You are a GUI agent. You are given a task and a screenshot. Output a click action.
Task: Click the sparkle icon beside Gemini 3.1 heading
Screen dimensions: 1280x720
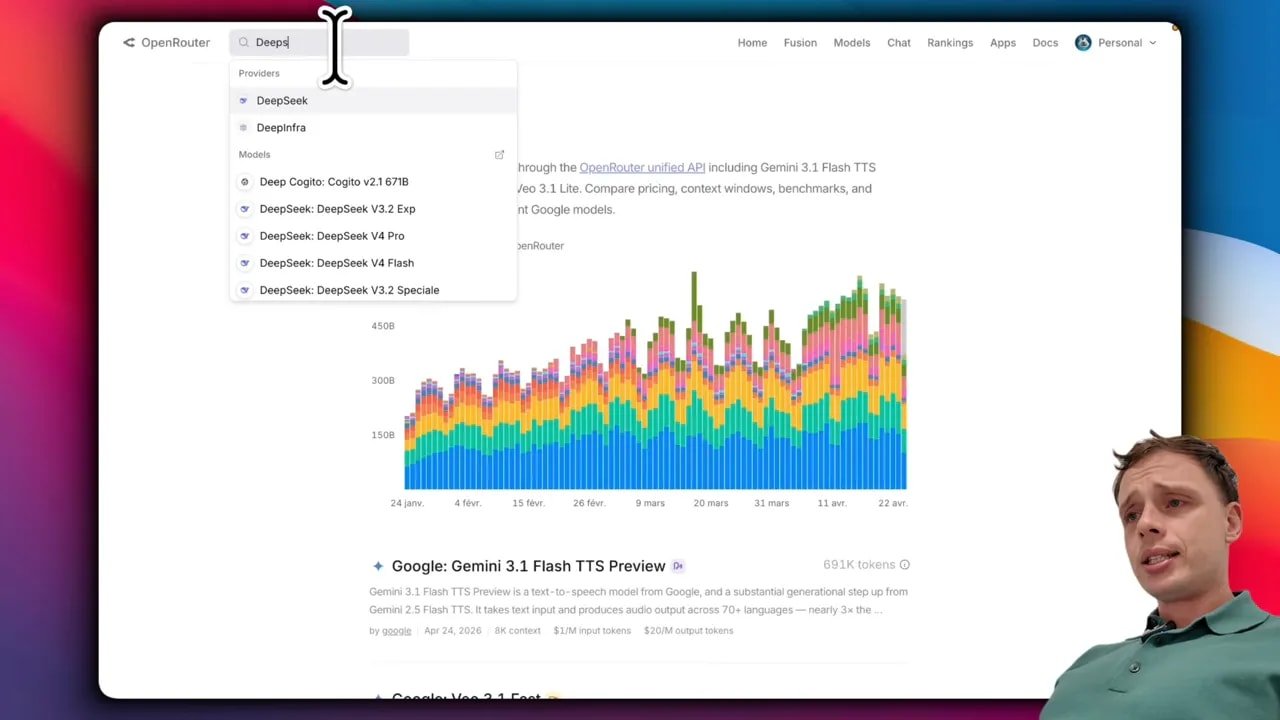click(x=377, y=565)
